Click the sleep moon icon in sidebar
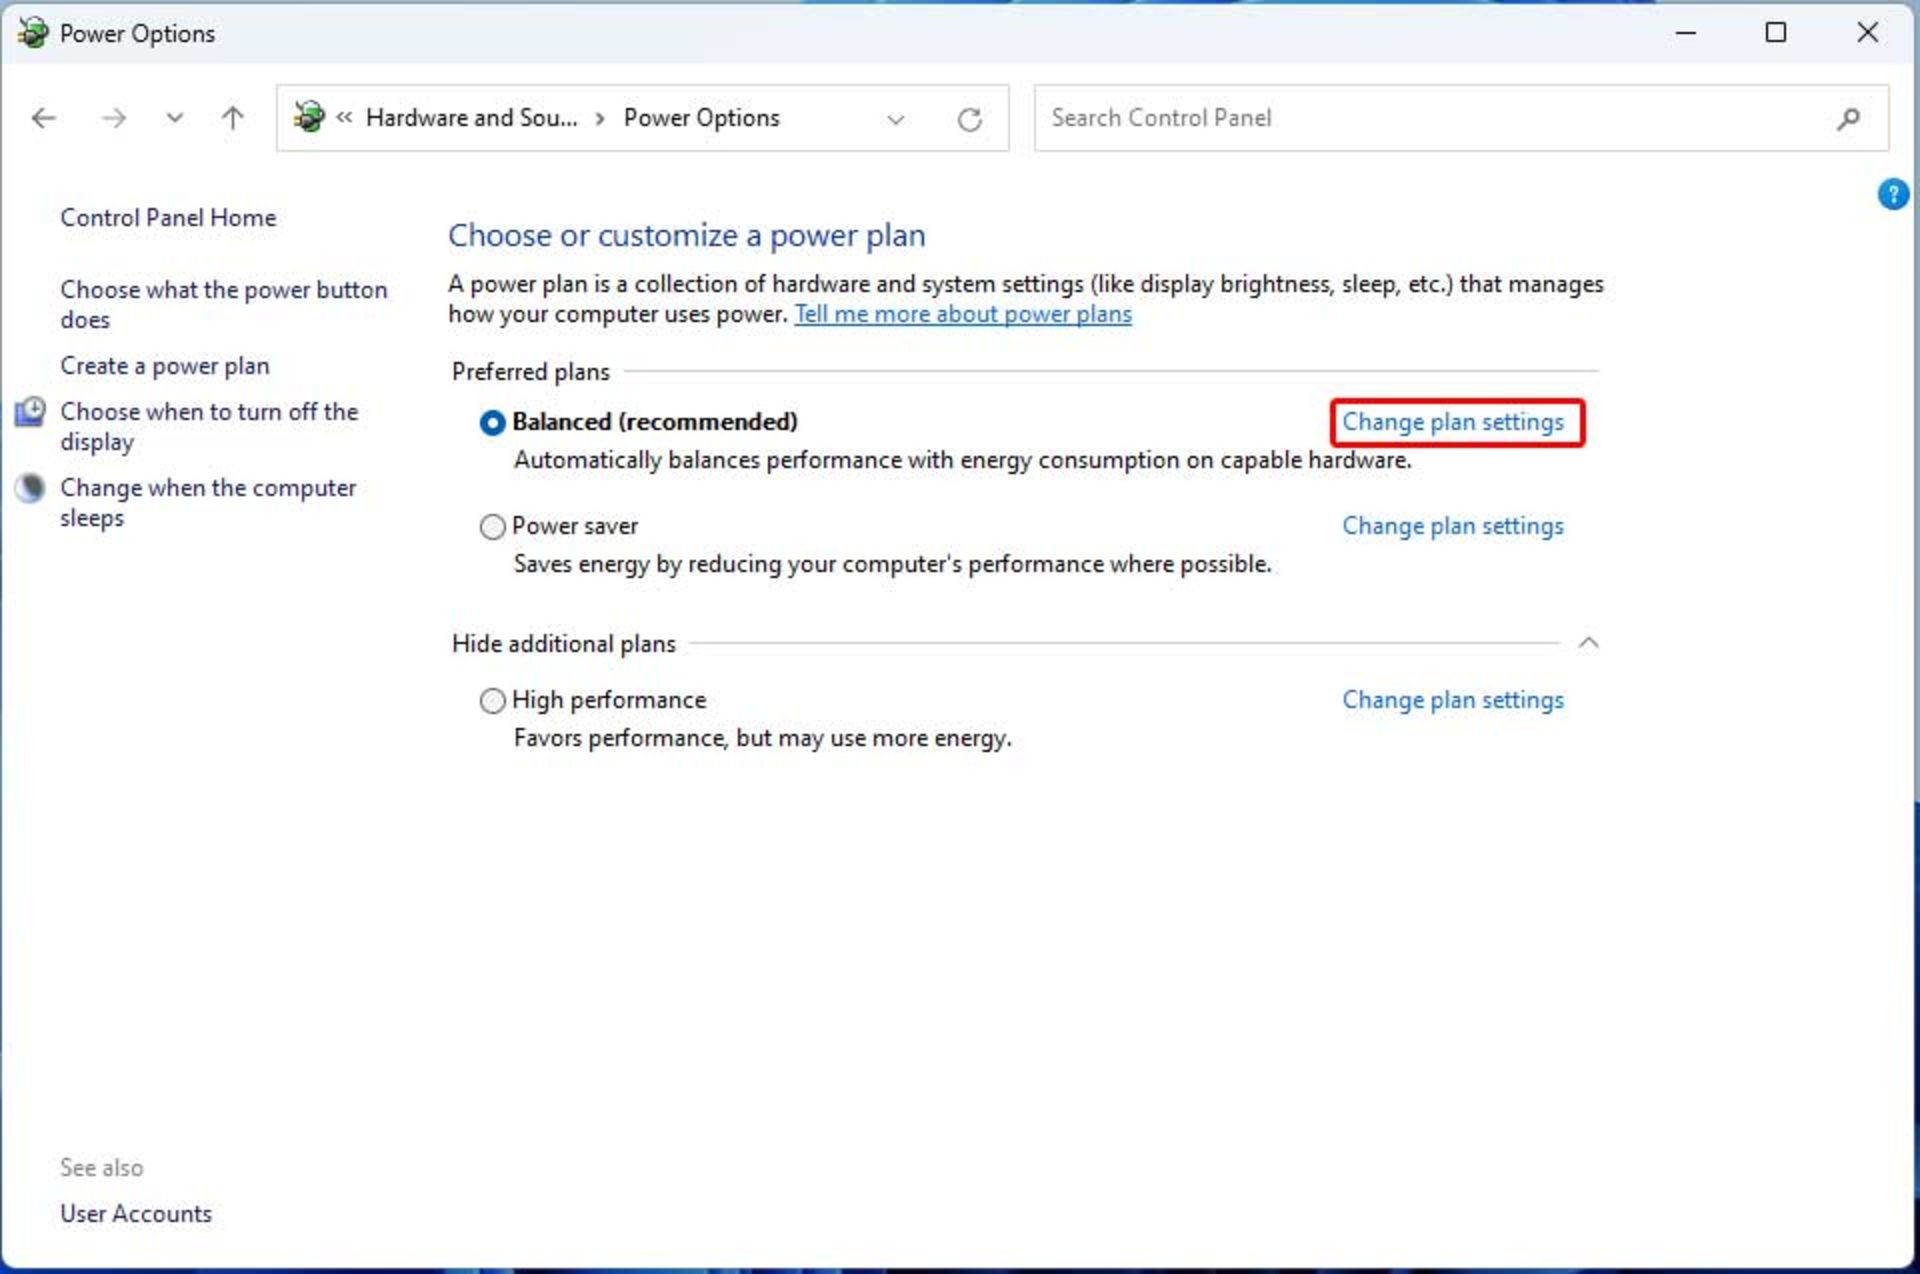The height and width of the screenshot is (1274, 1920). point(31,488)
